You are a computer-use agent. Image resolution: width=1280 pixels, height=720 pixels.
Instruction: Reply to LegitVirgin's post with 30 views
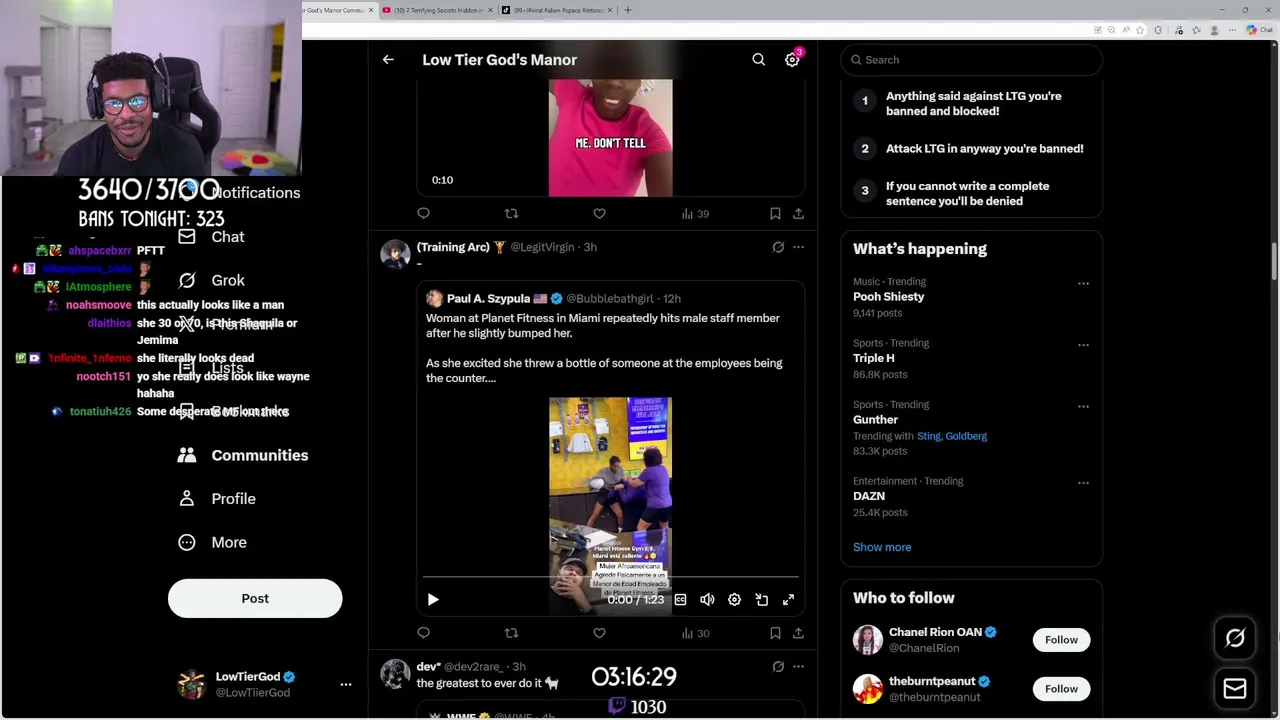424,633
